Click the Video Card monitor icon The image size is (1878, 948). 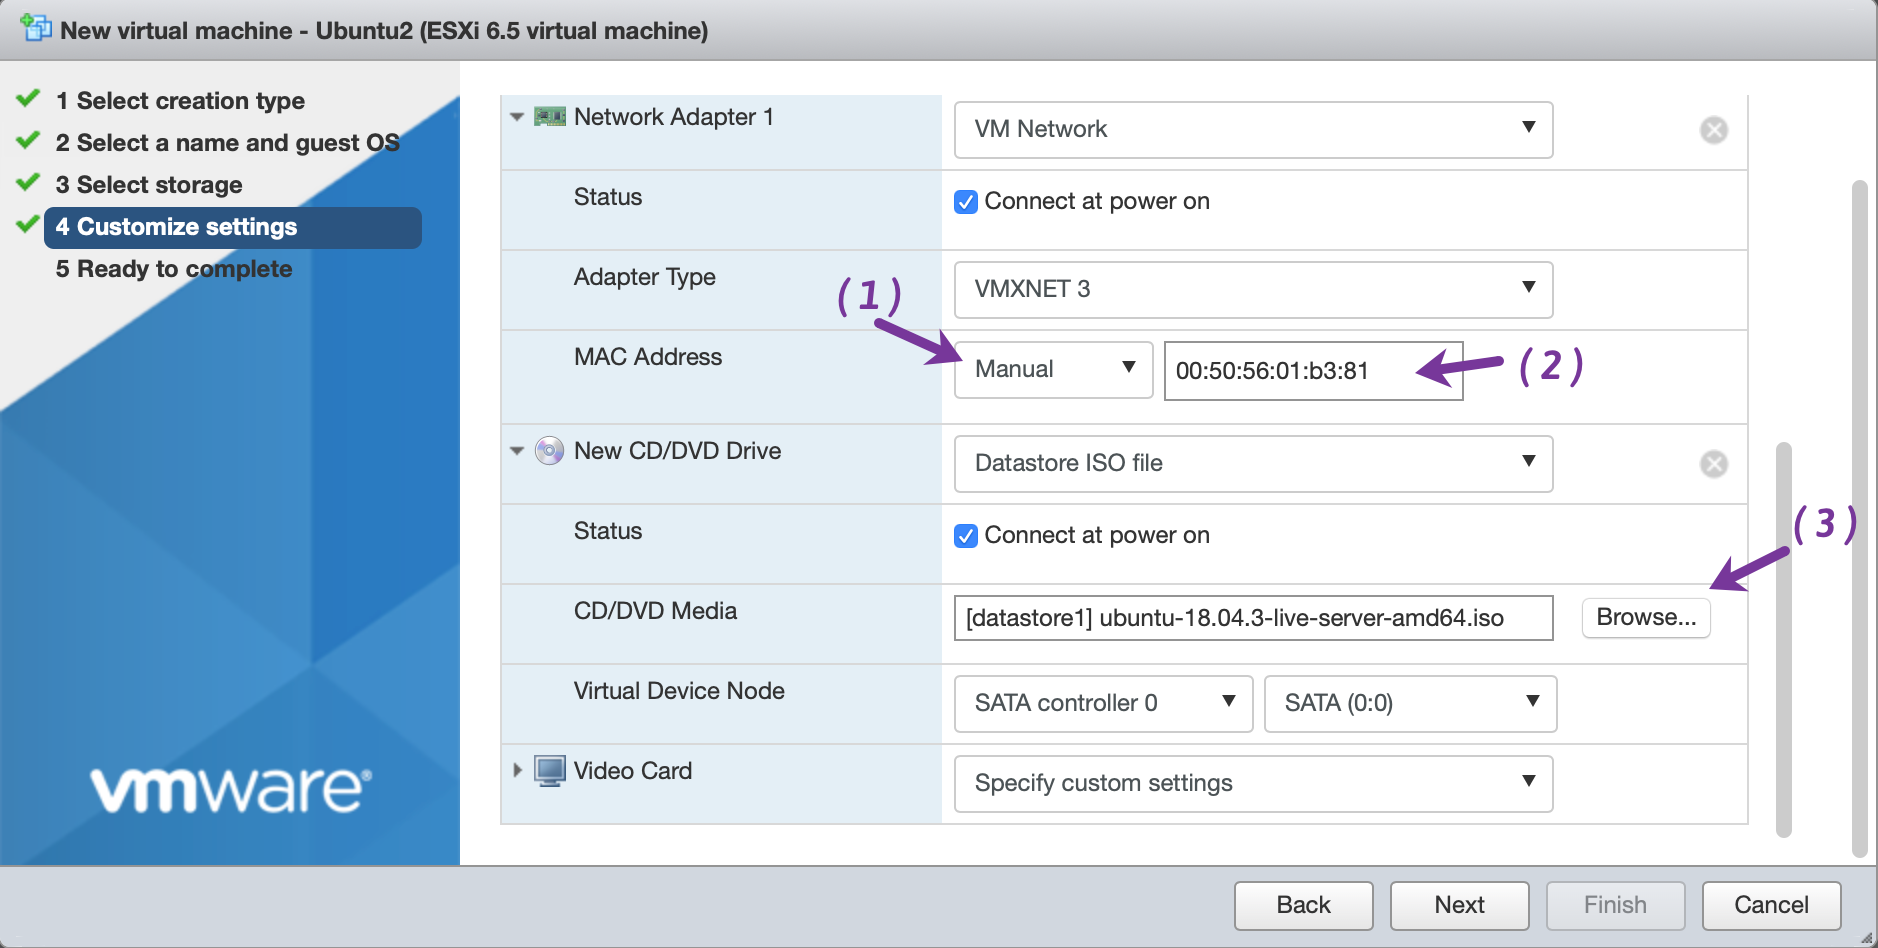coord(549,771)
